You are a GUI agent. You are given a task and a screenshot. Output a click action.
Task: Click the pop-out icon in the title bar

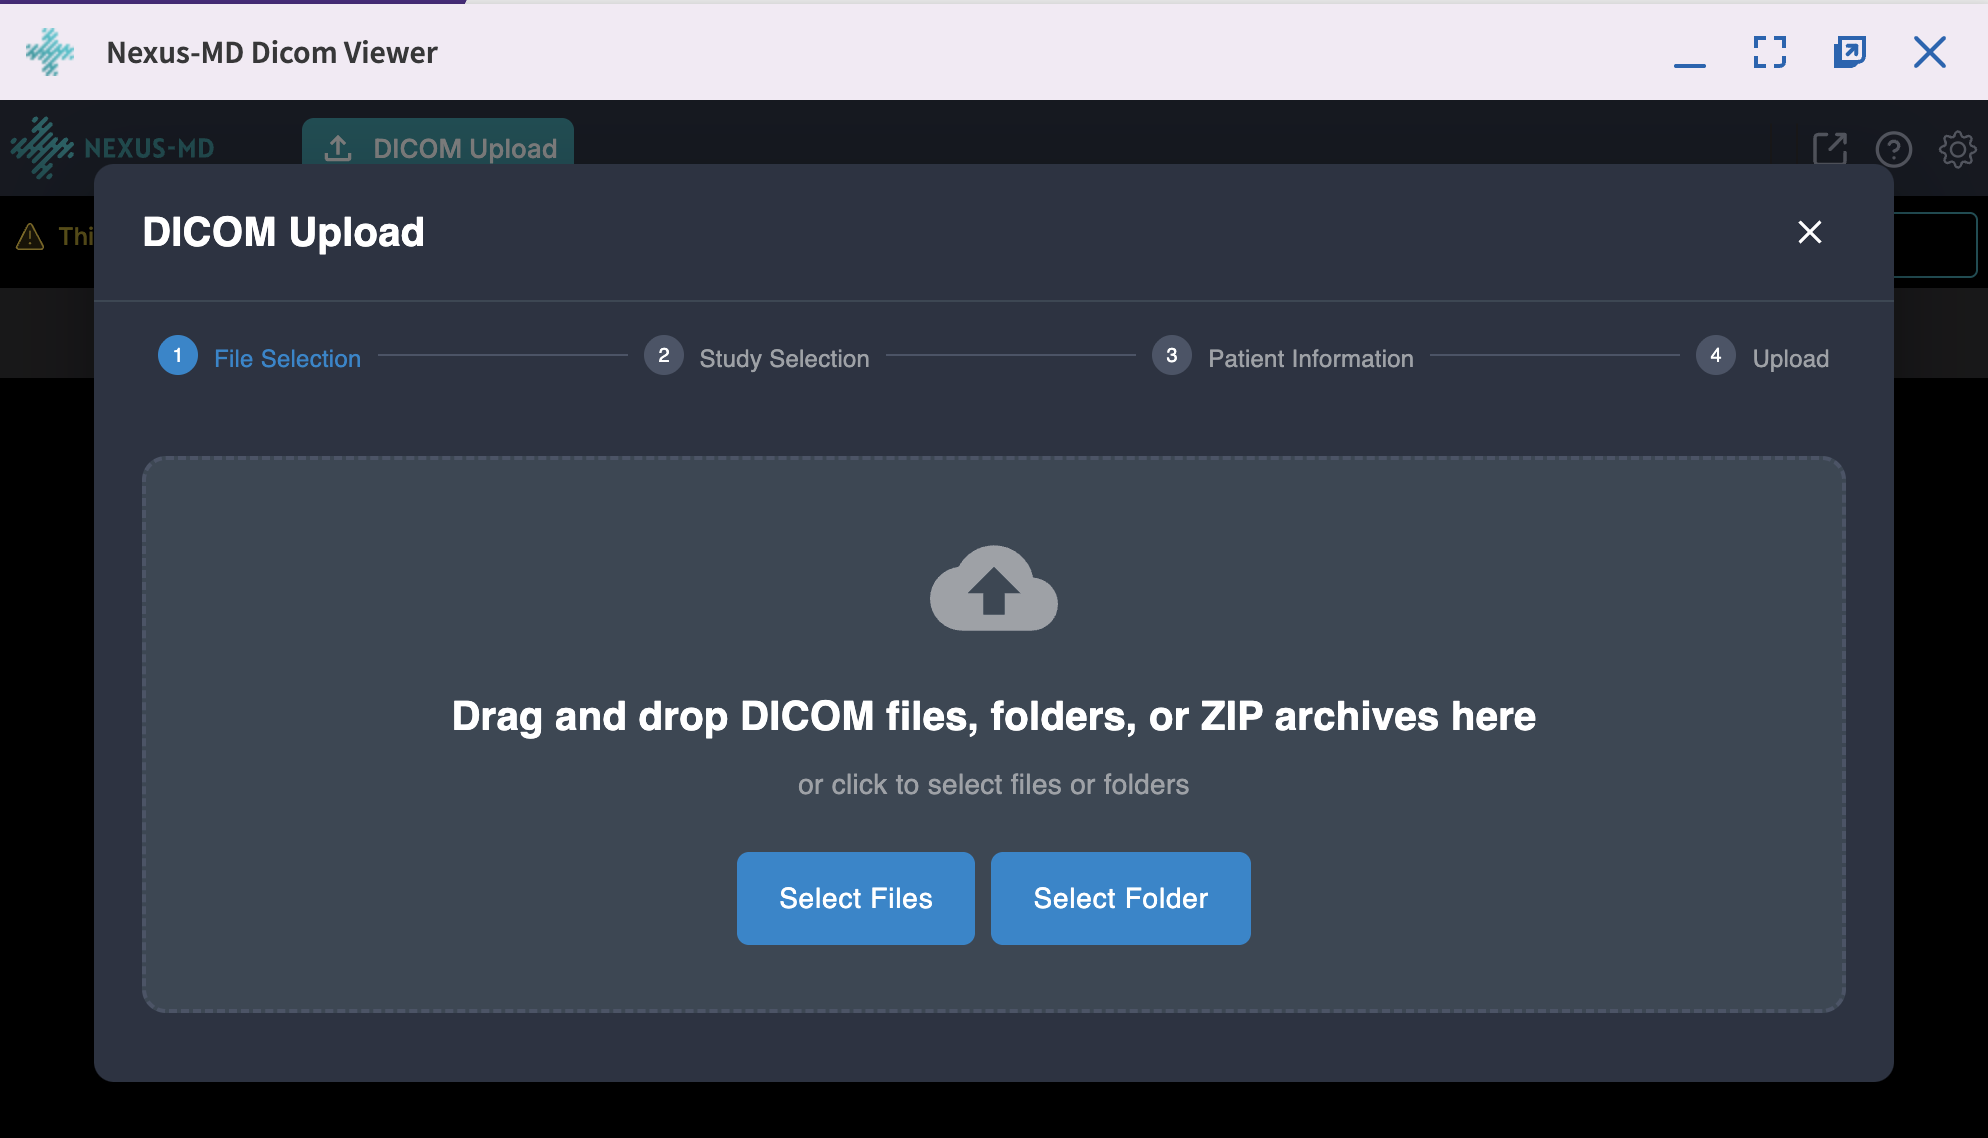tap(1850, 52)
